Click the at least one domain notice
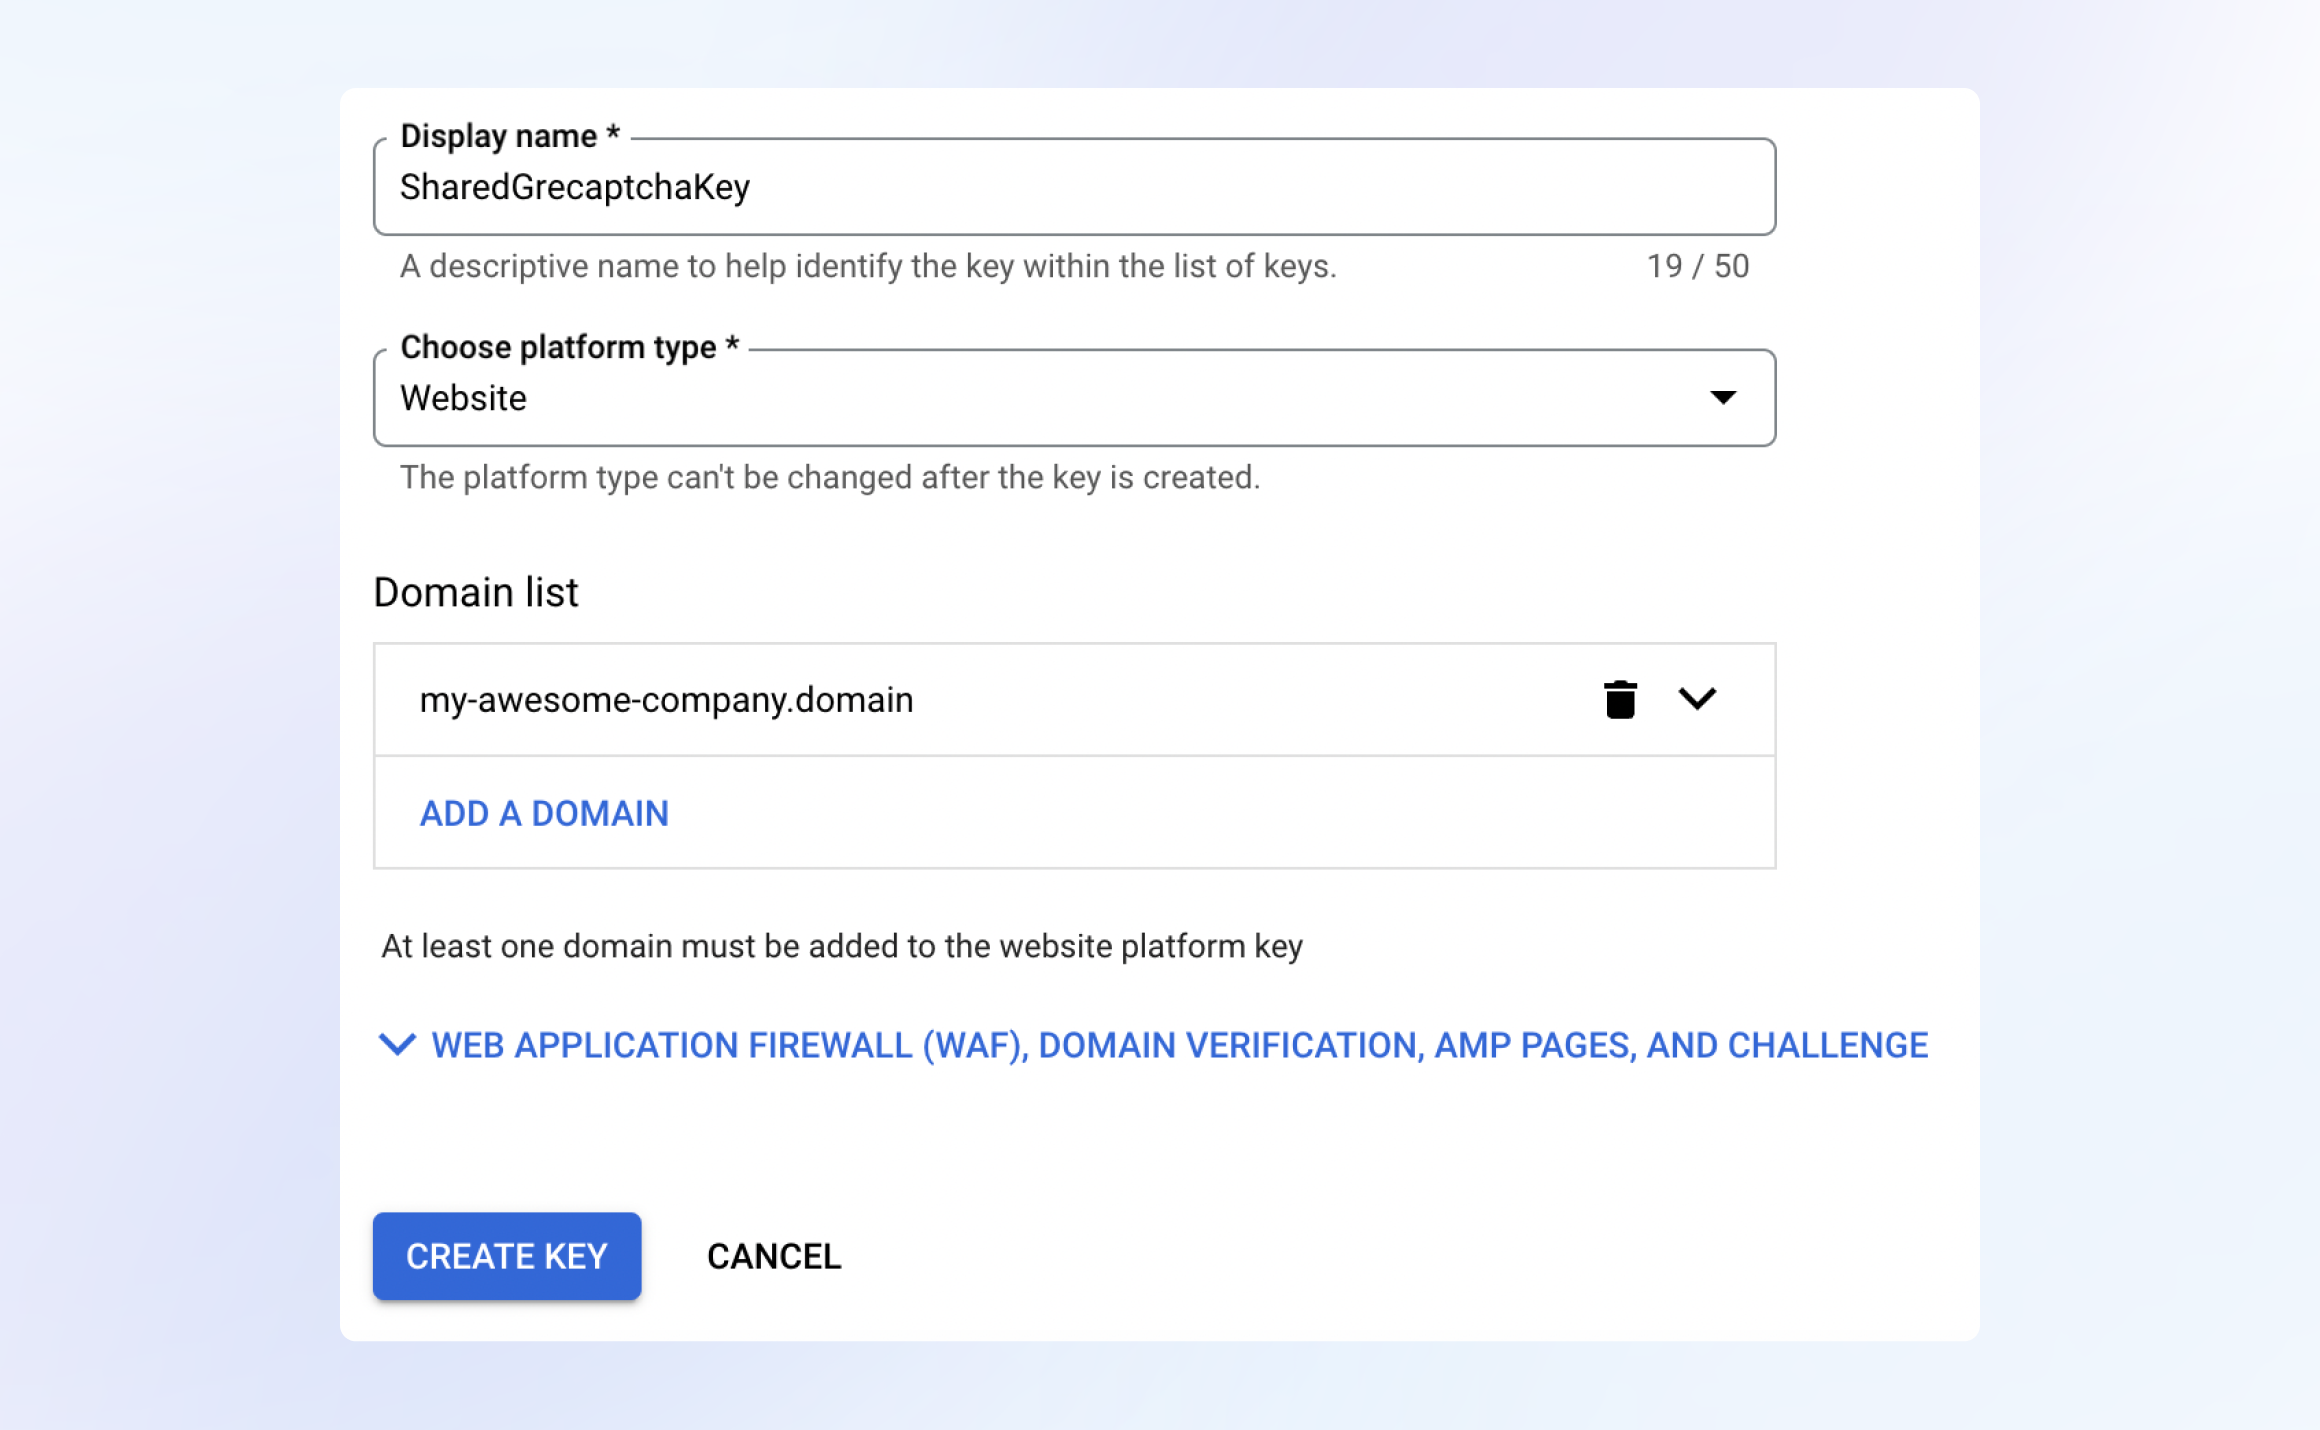 [842, 946]
